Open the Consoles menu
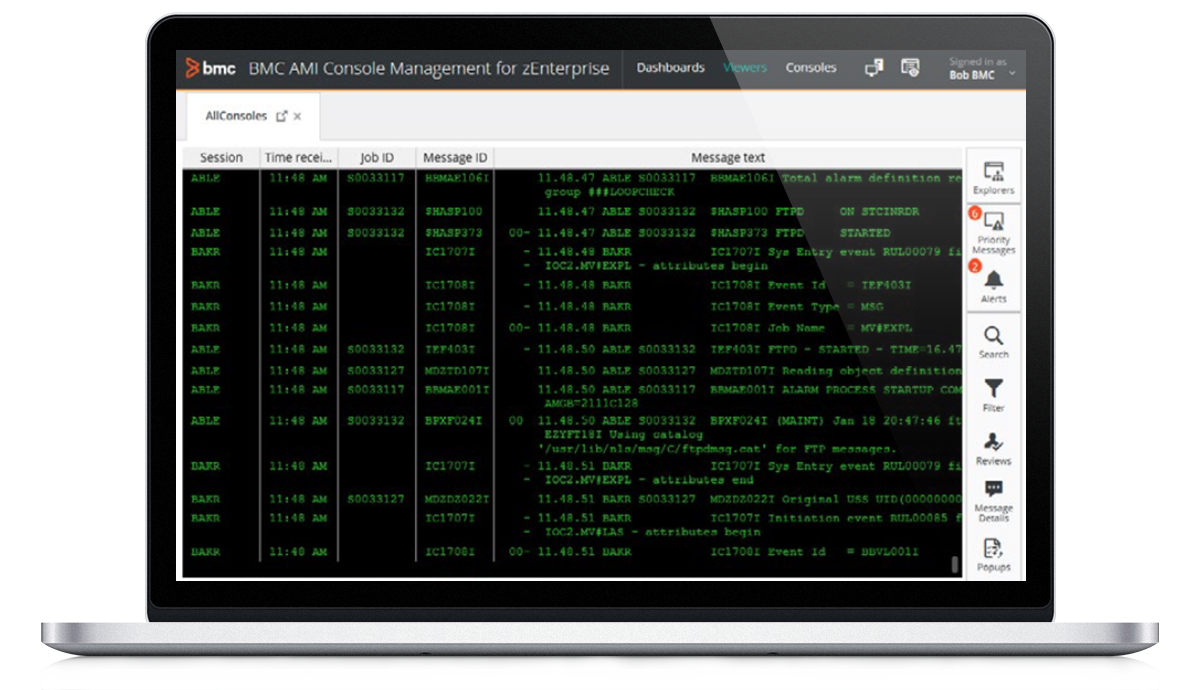 coord(810,68)
